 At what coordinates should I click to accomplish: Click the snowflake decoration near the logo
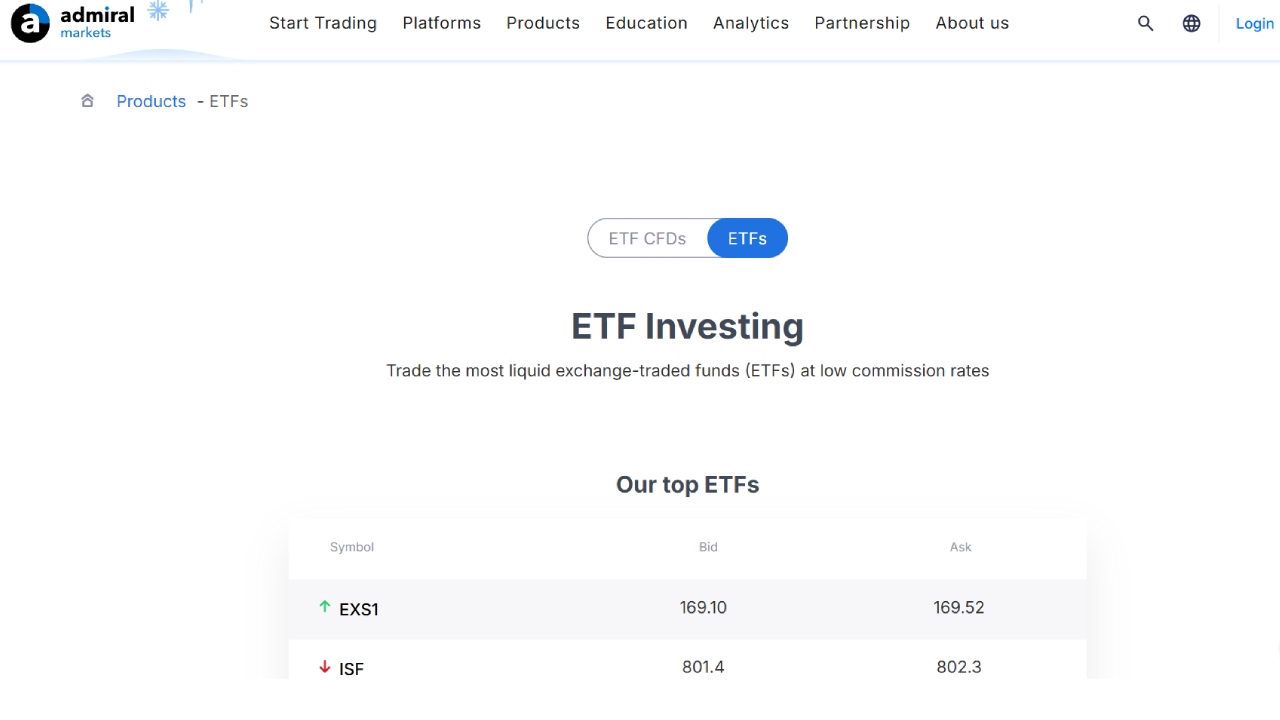158,11
